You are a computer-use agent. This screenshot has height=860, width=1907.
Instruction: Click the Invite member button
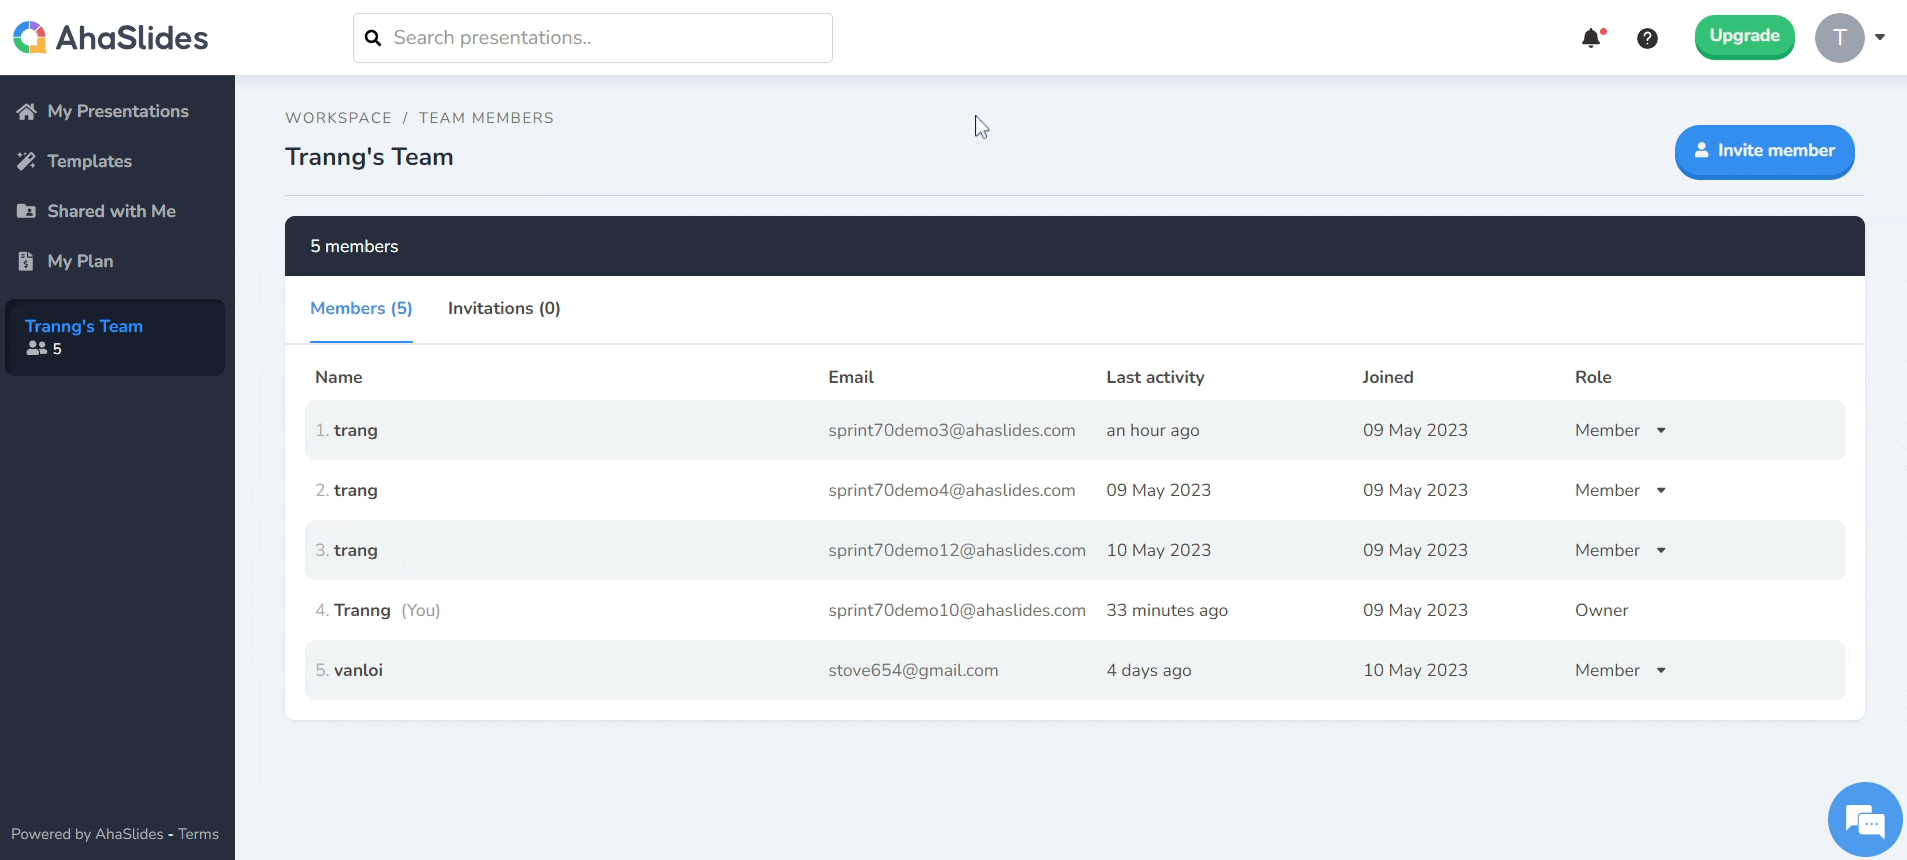point(1764,151)
